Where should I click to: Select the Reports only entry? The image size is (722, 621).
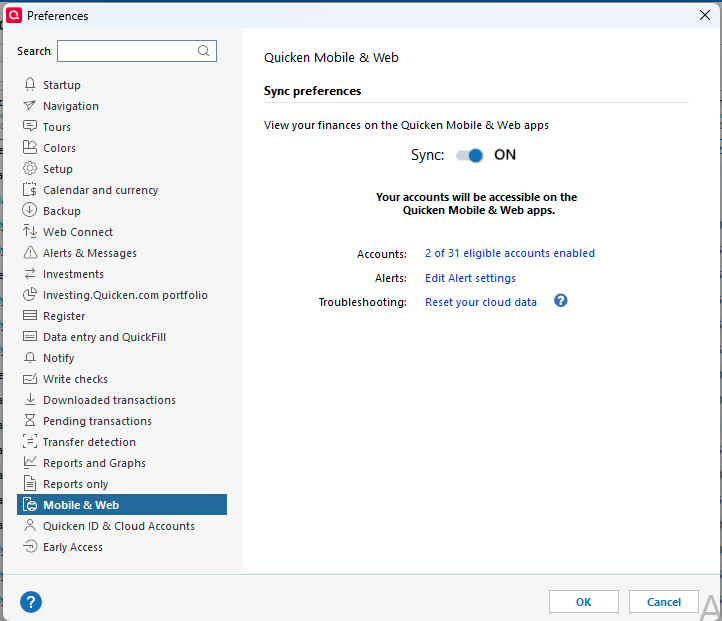click(76, 484)
